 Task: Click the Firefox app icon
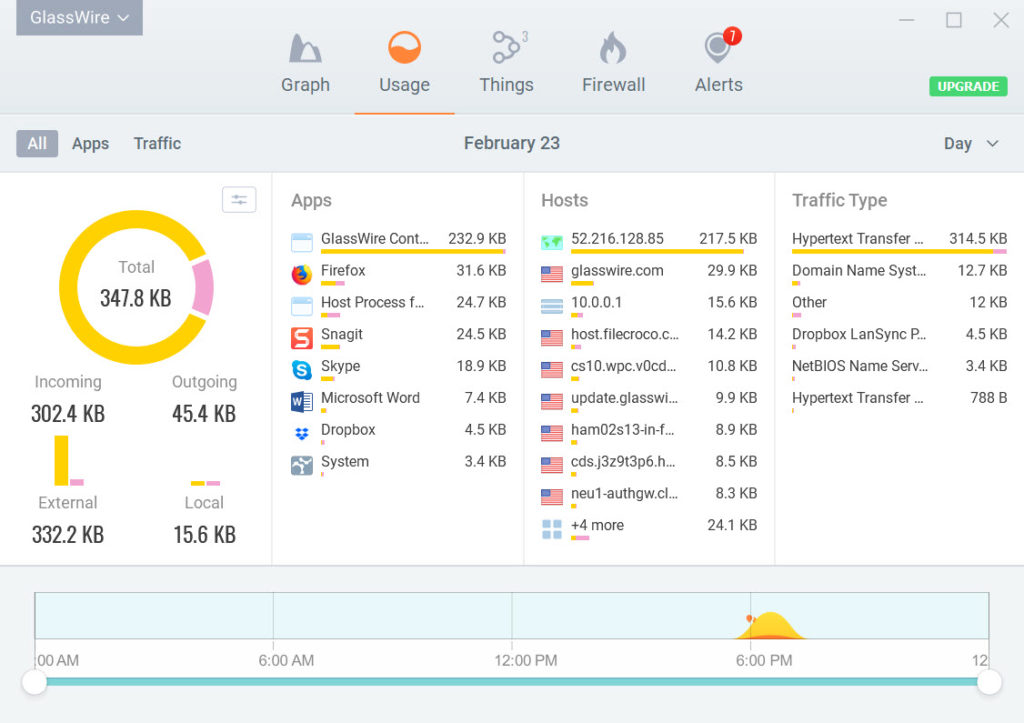[x=302, y=274]
